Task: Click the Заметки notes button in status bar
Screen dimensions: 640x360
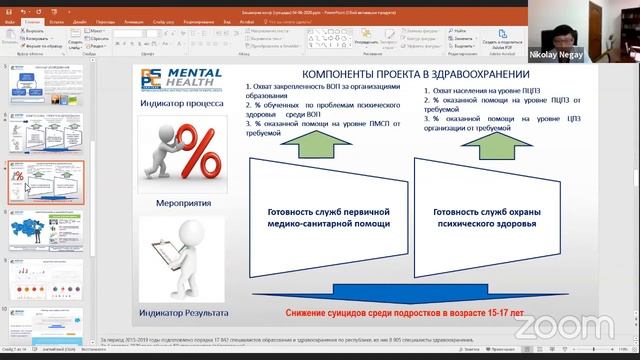Action: click(x=469, y=349)
